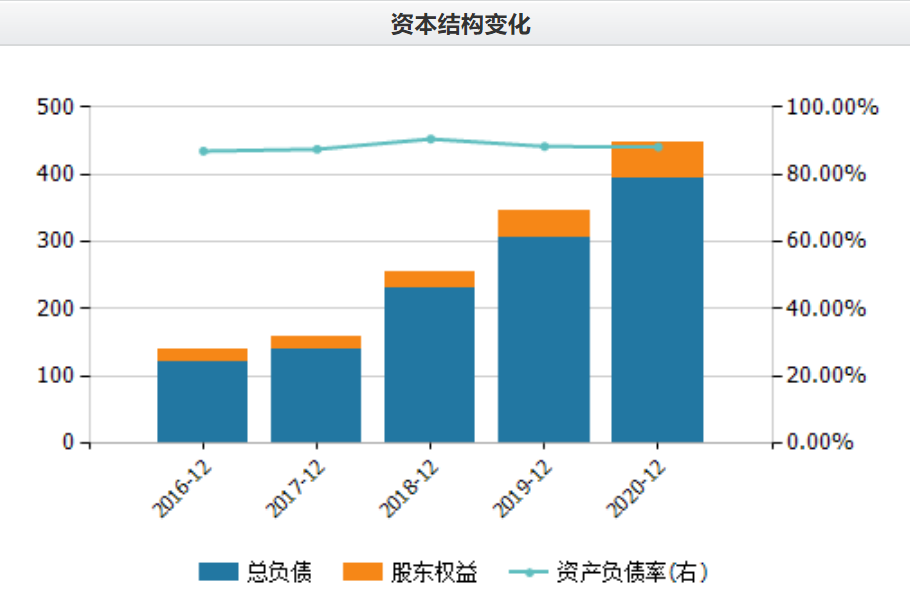This screenshot has width=910, height=612.
Task: Click the 2016-12 x-axis label
Action: [x=182, y=488]
